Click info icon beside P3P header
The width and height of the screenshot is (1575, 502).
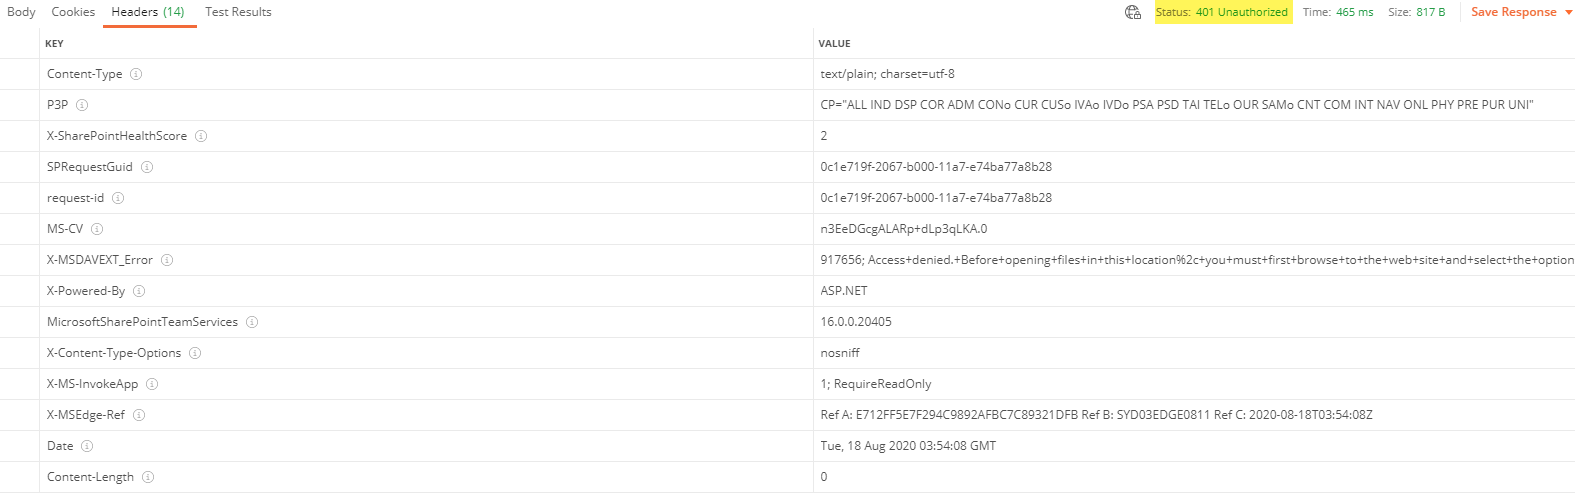[82, 105]
